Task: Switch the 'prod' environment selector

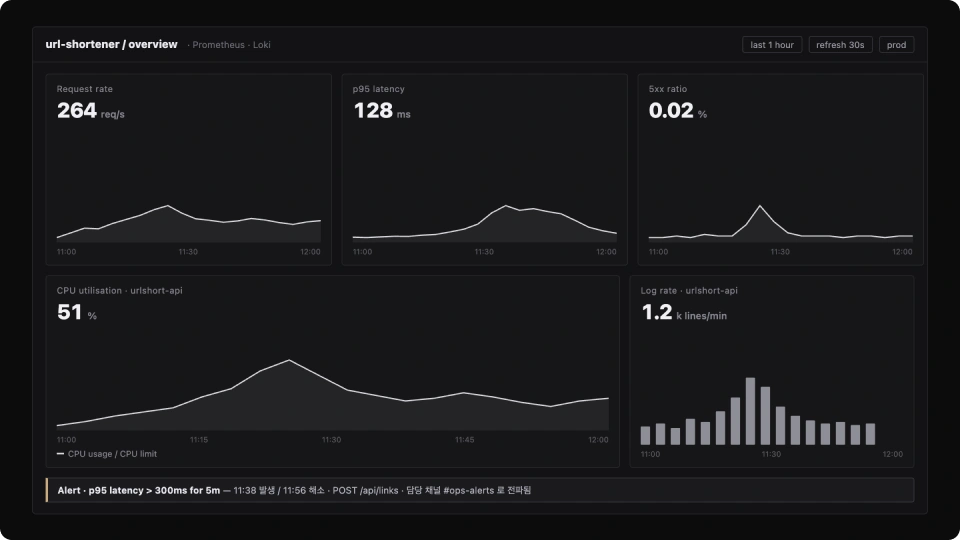Action: click(x=896, y=45)
